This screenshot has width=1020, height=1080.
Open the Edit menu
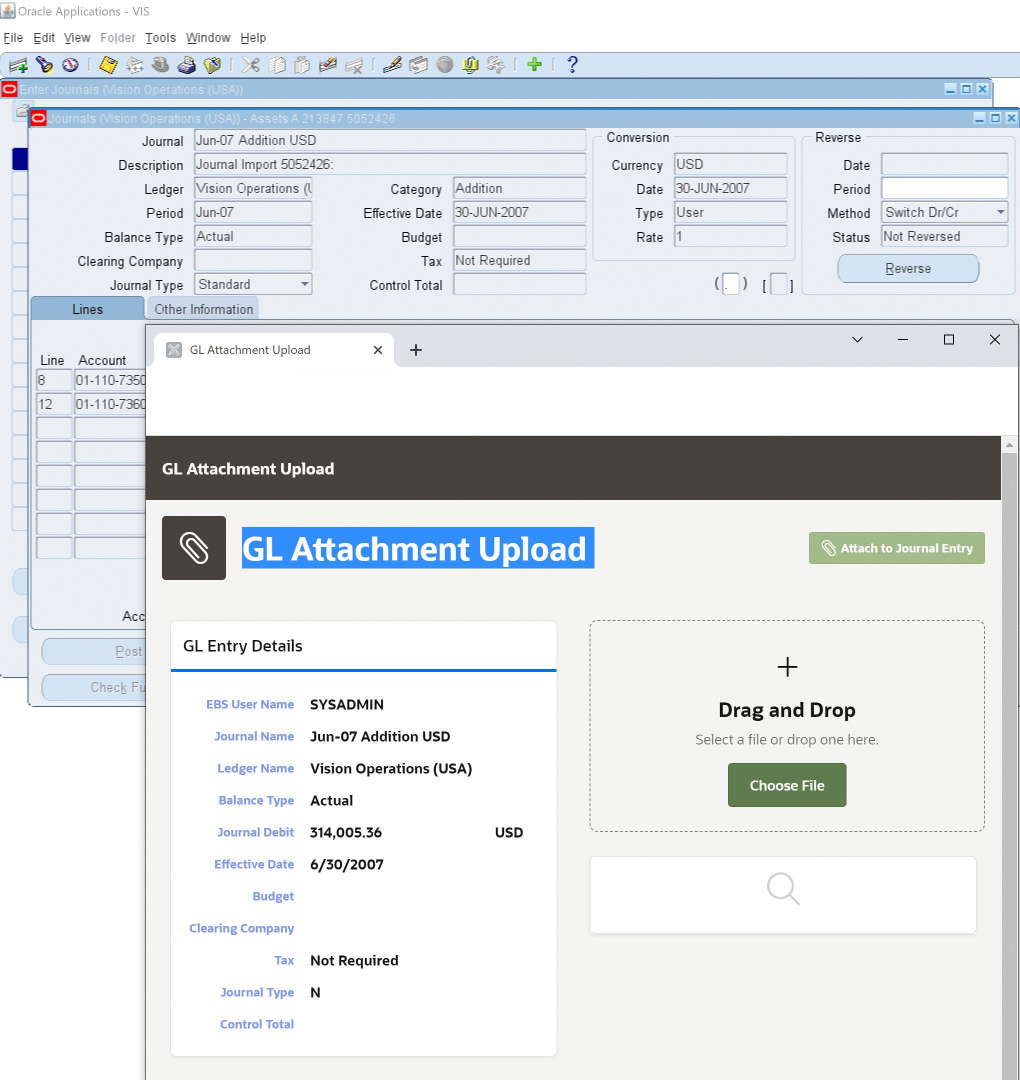pyautogui.click(x=44, y=38)
